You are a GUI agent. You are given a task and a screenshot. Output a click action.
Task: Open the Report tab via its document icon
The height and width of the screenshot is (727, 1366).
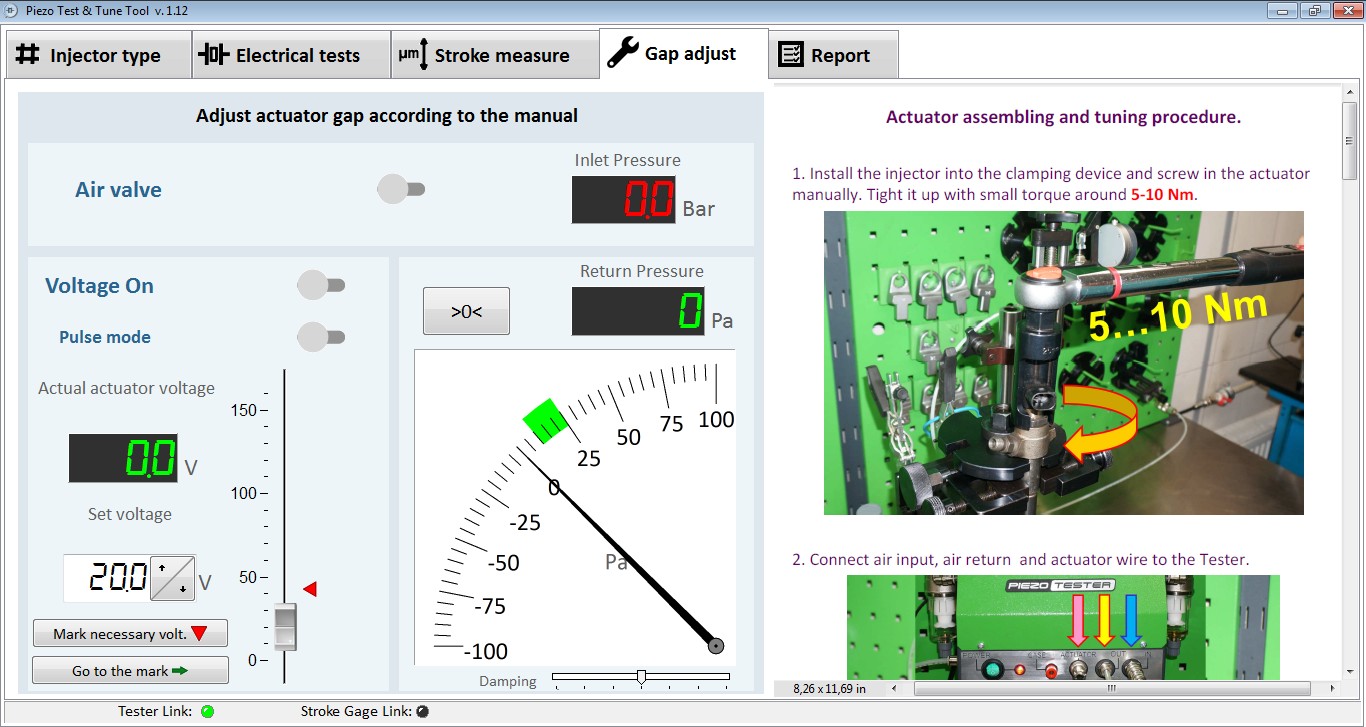click(789, 55)
